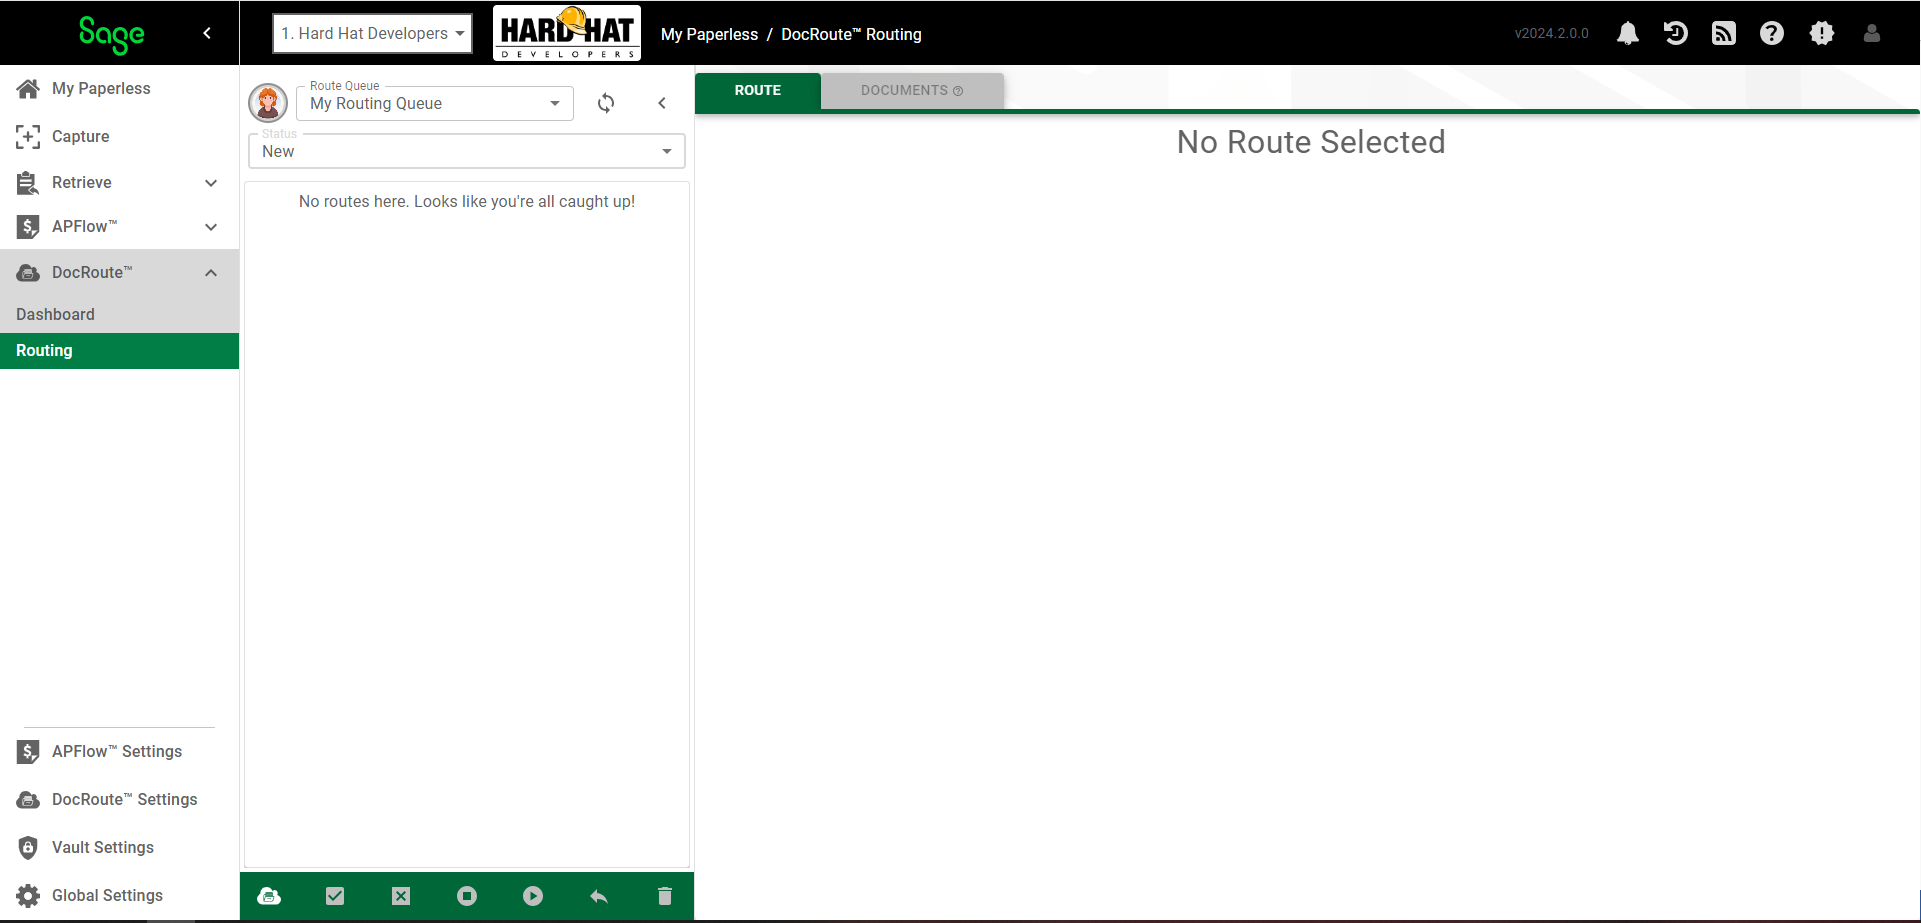This screenshot has width=1921, height=923.
Task: Open the DocRoute Dashboard
Action: pos(119,314)
